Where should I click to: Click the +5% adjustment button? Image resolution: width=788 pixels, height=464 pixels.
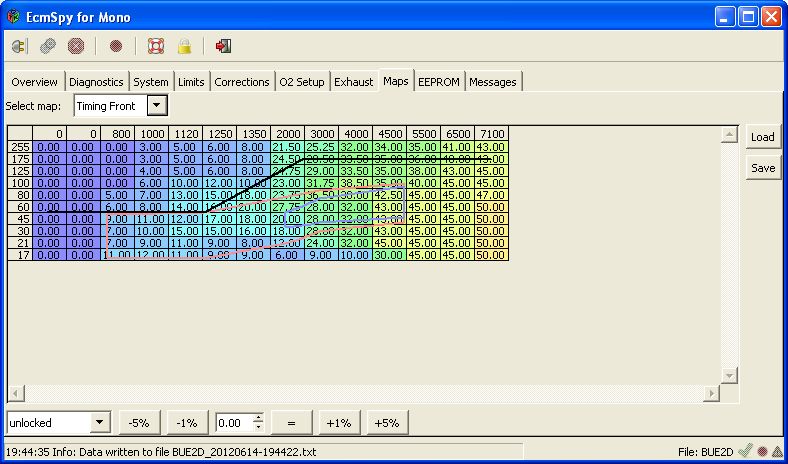(x=387, y=423)
